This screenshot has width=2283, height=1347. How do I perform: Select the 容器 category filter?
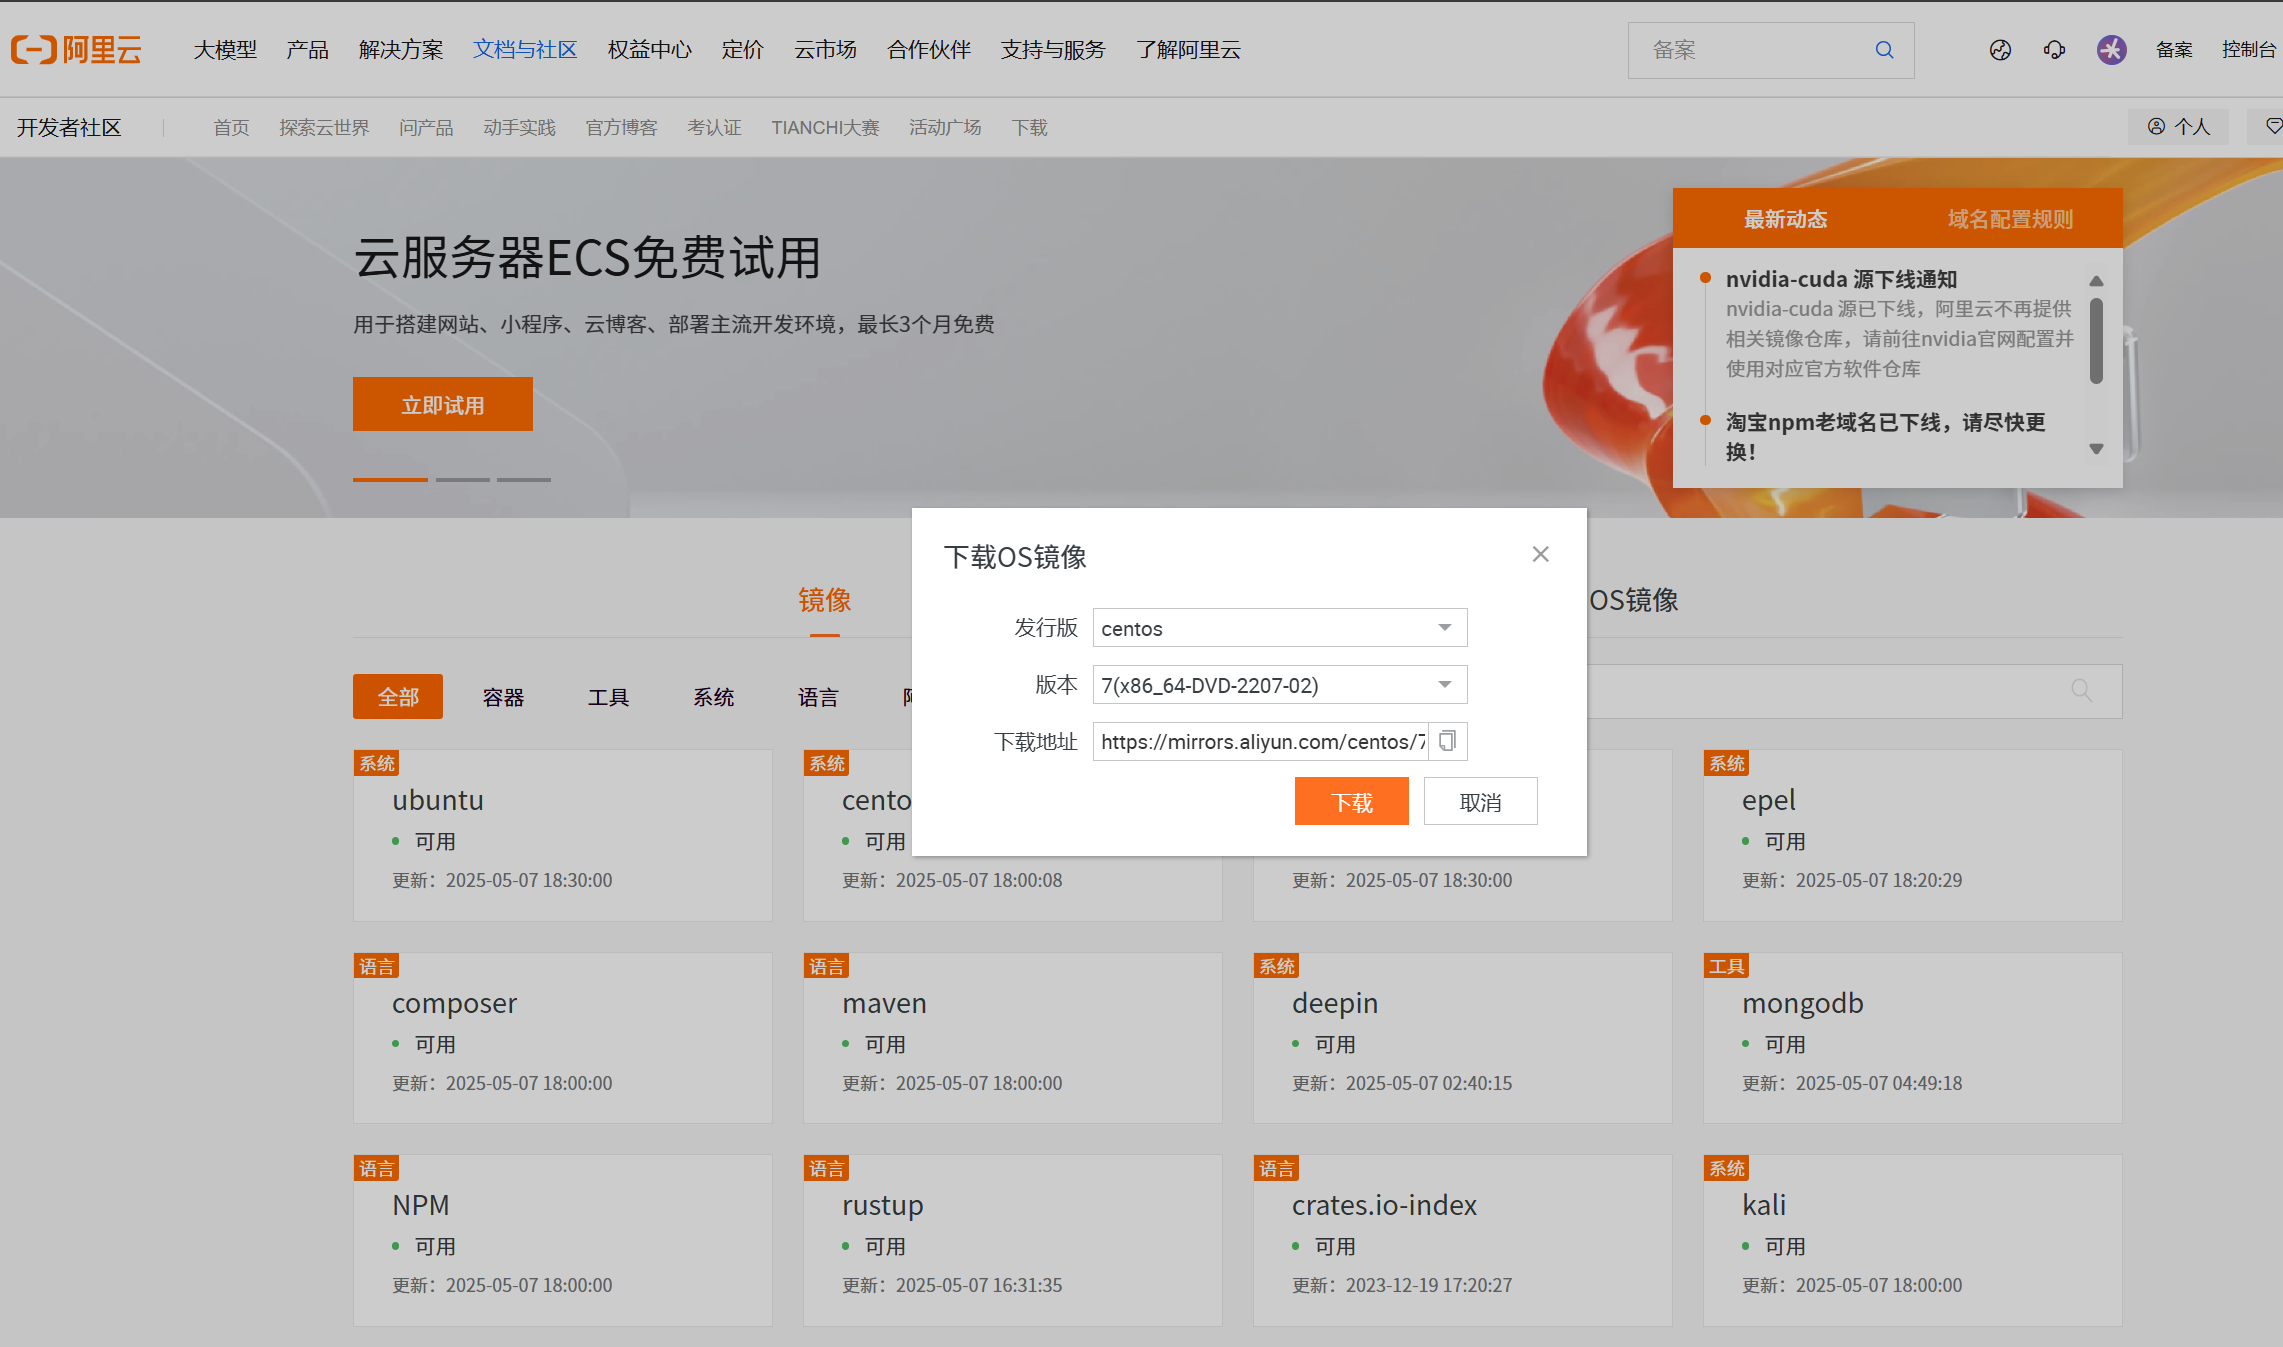(503, 697)
